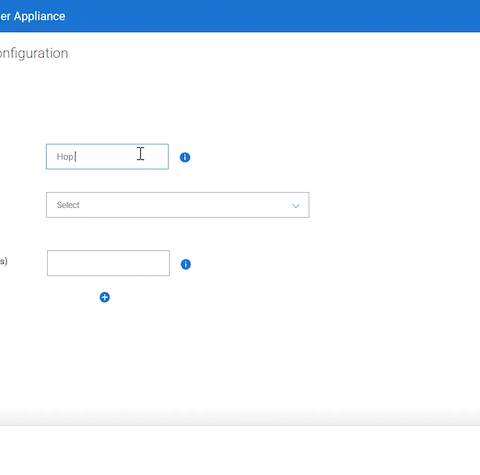Viewport: 480px width, 475px height.
Task: Show help for the field containing "Hop"
Action: pyautogui.click(x=185, y=157)
